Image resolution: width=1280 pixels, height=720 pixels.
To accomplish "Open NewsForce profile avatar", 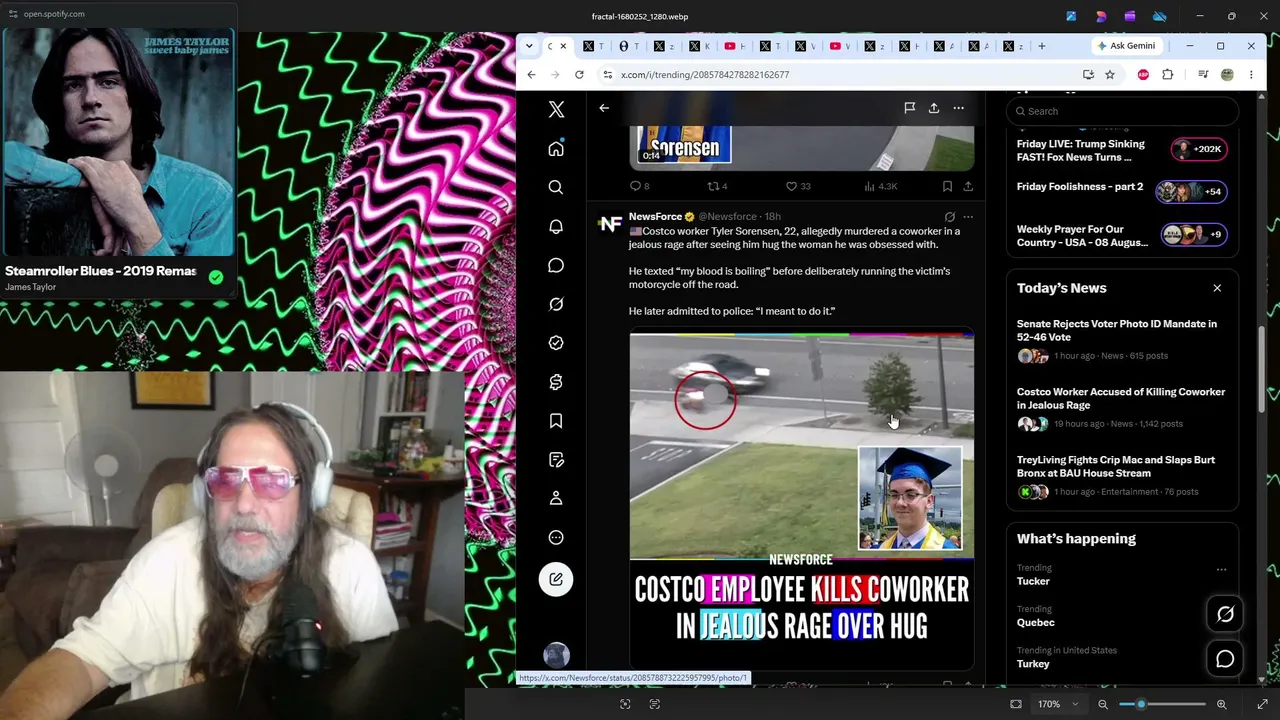I will [609, 224].
